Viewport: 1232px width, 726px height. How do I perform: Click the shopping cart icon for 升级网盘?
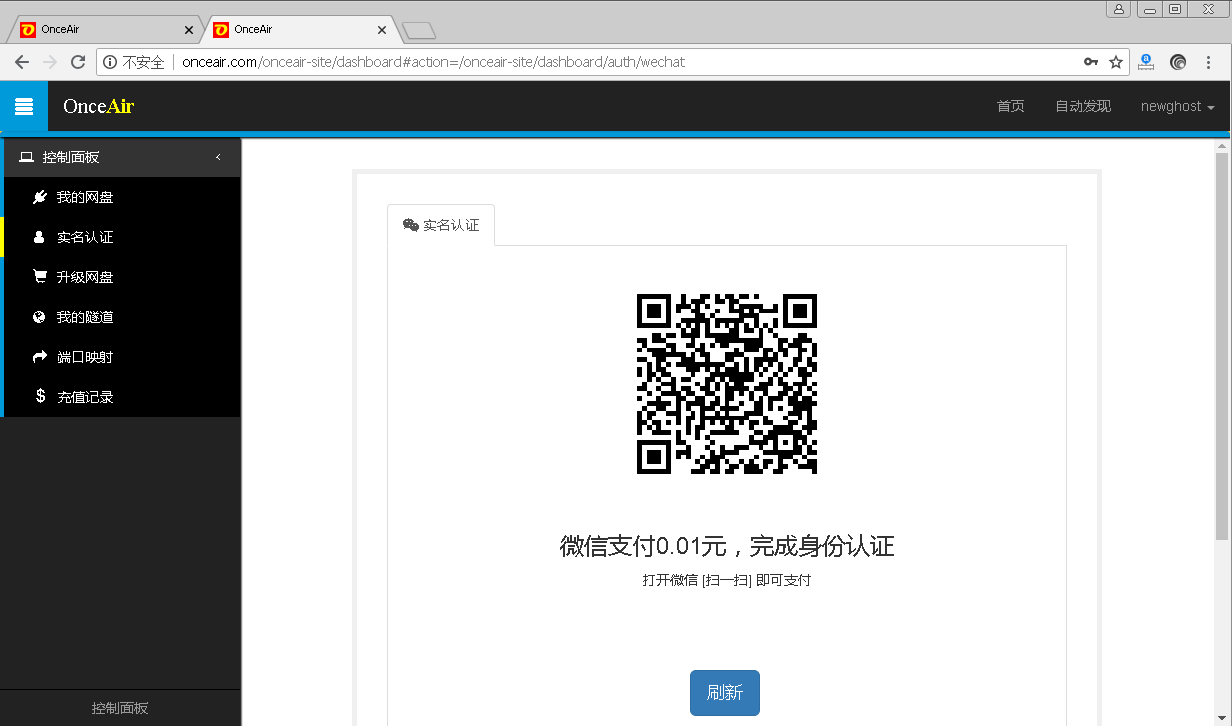pos(40,277)
